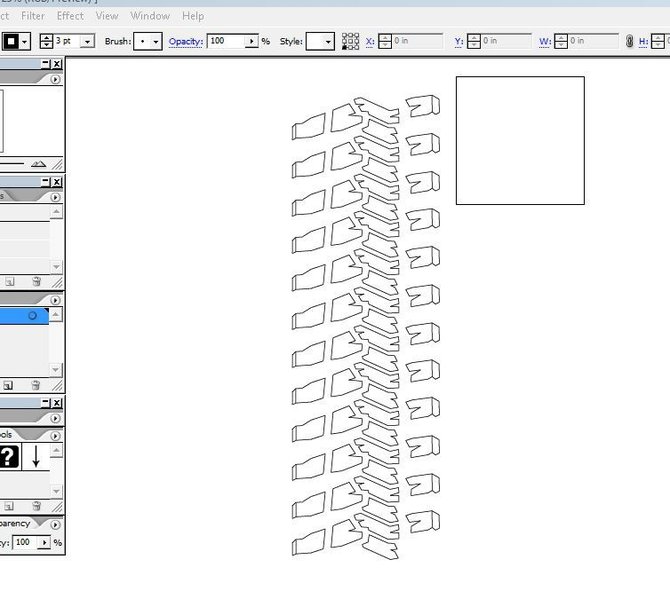Viewport: 670px width, 599px height.
Task: Click the delete symbol trash icon
Action: click(x=36, y=506)
